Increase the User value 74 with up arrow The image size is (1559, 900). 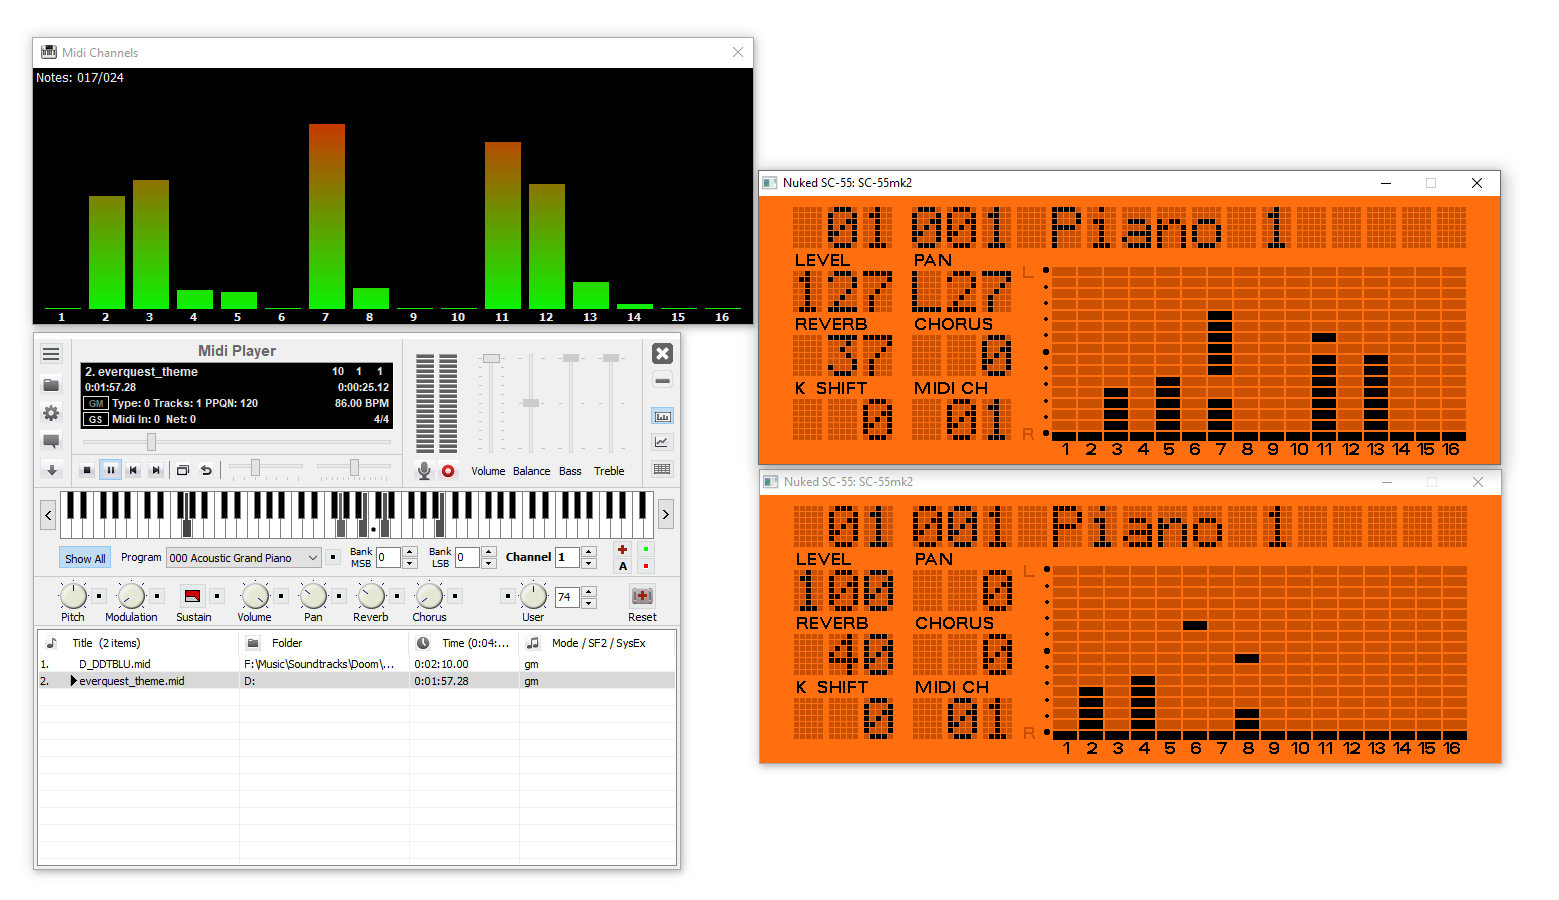(589, 592)
